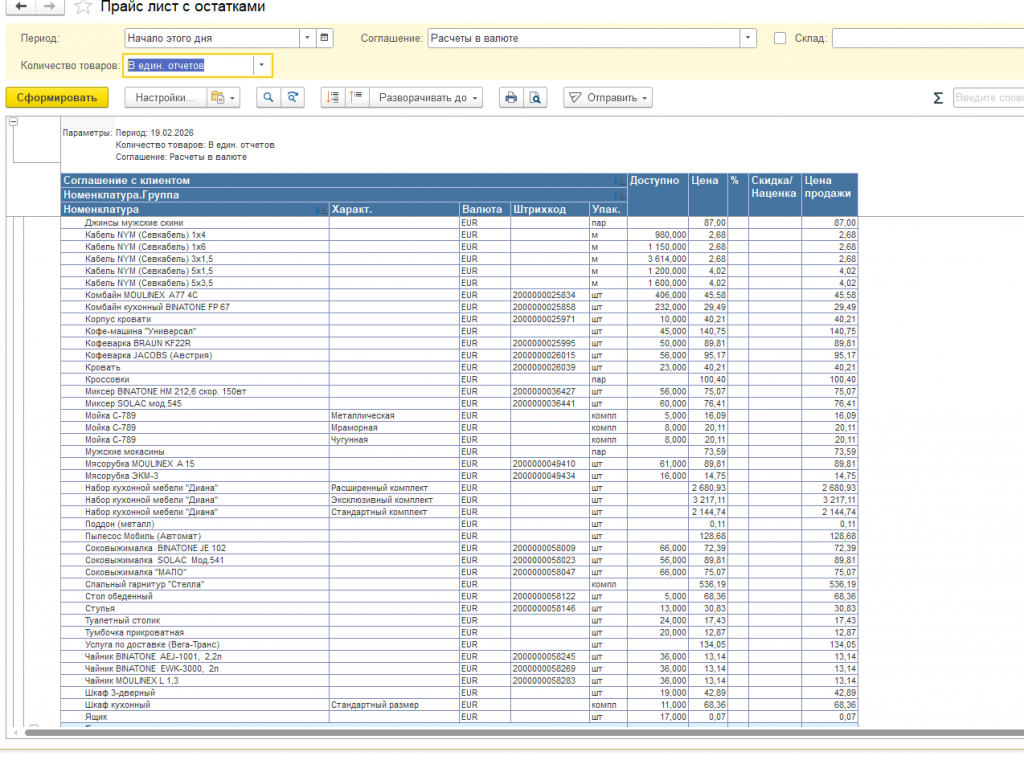Enable the Склад filter checkbox

(x=780, y=38)
